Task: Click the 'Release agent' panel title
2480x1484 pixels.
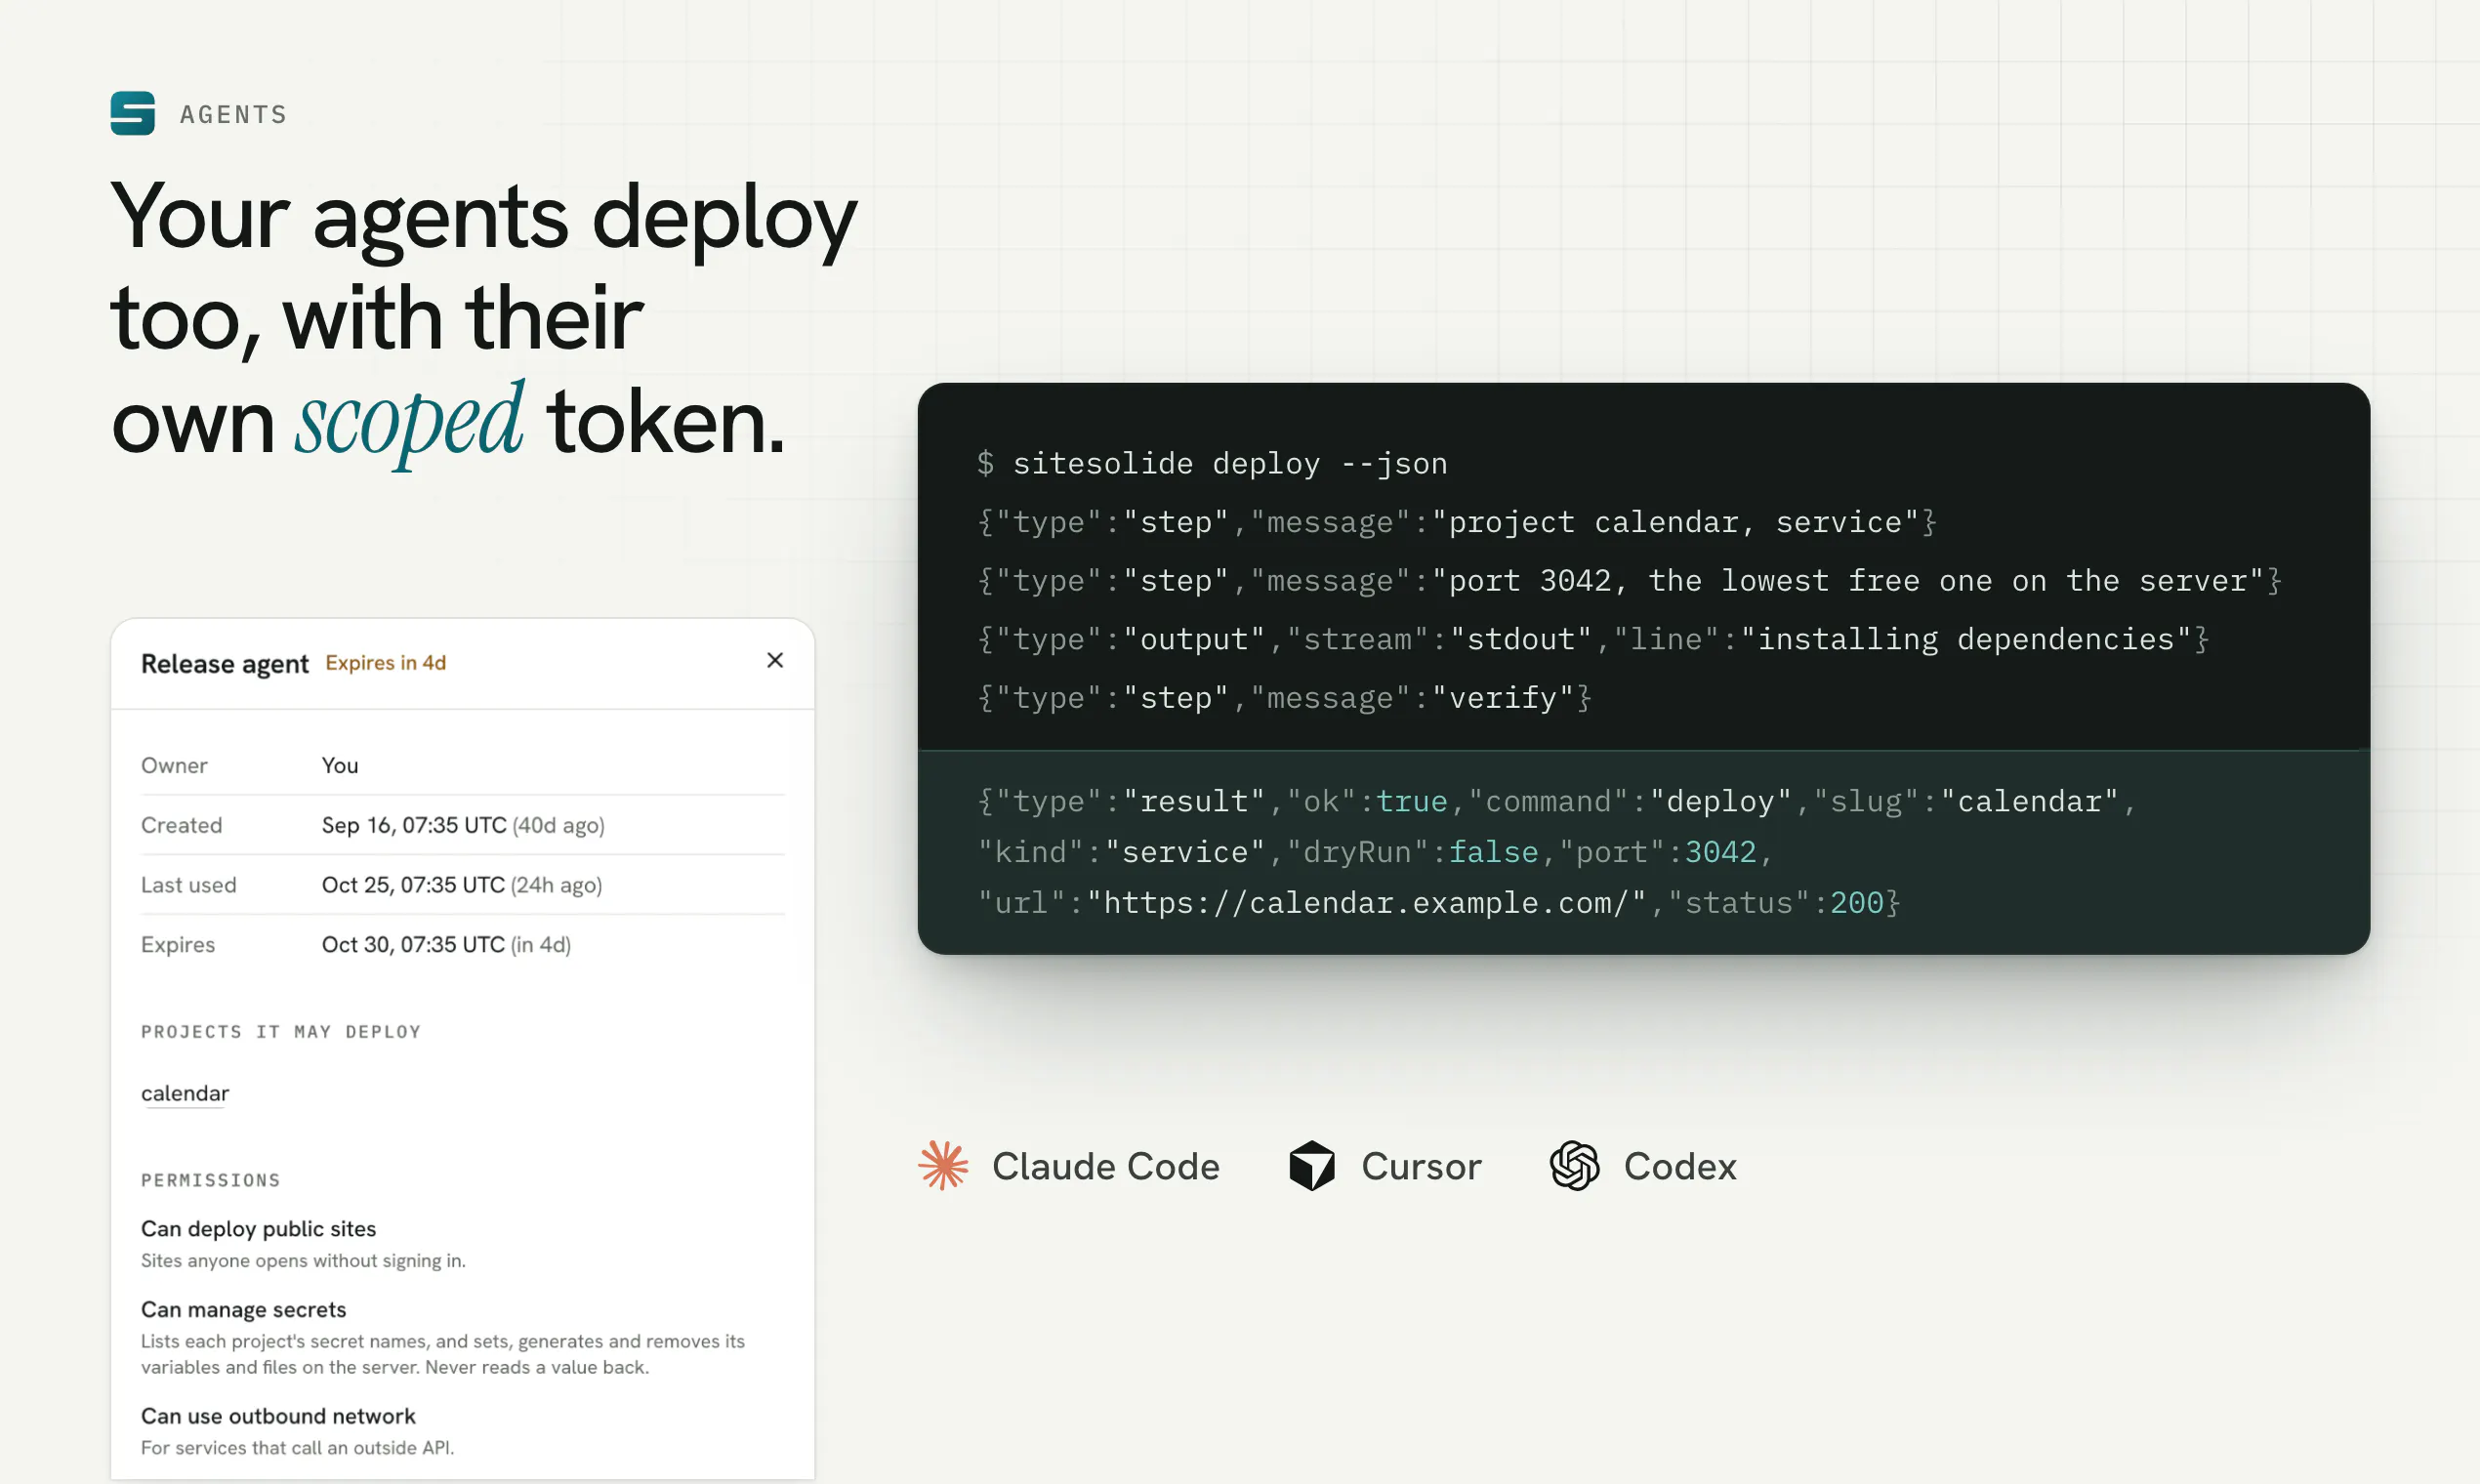Action: point(225,663)
